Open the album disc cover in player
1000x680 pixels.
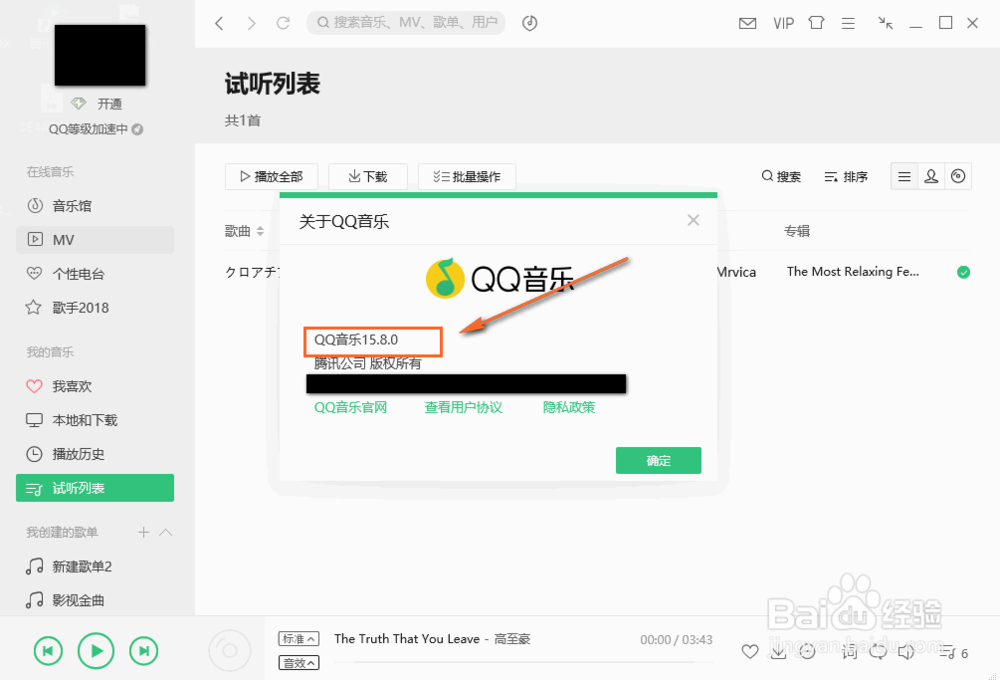tap(230, 650)
